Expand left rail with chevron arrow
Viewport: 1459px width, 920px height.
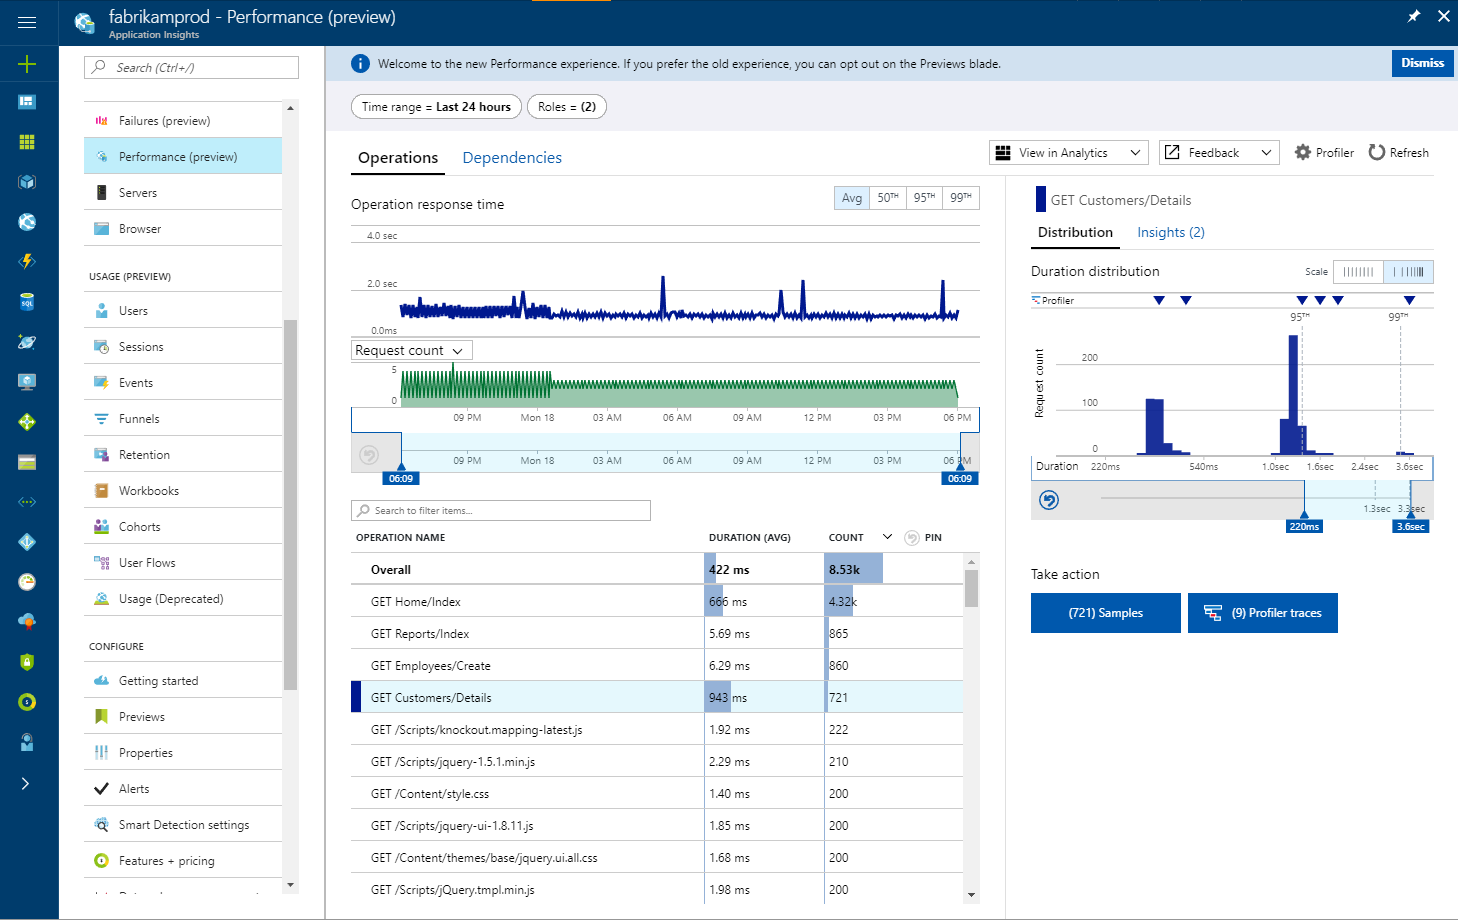[x=26, y=783]
